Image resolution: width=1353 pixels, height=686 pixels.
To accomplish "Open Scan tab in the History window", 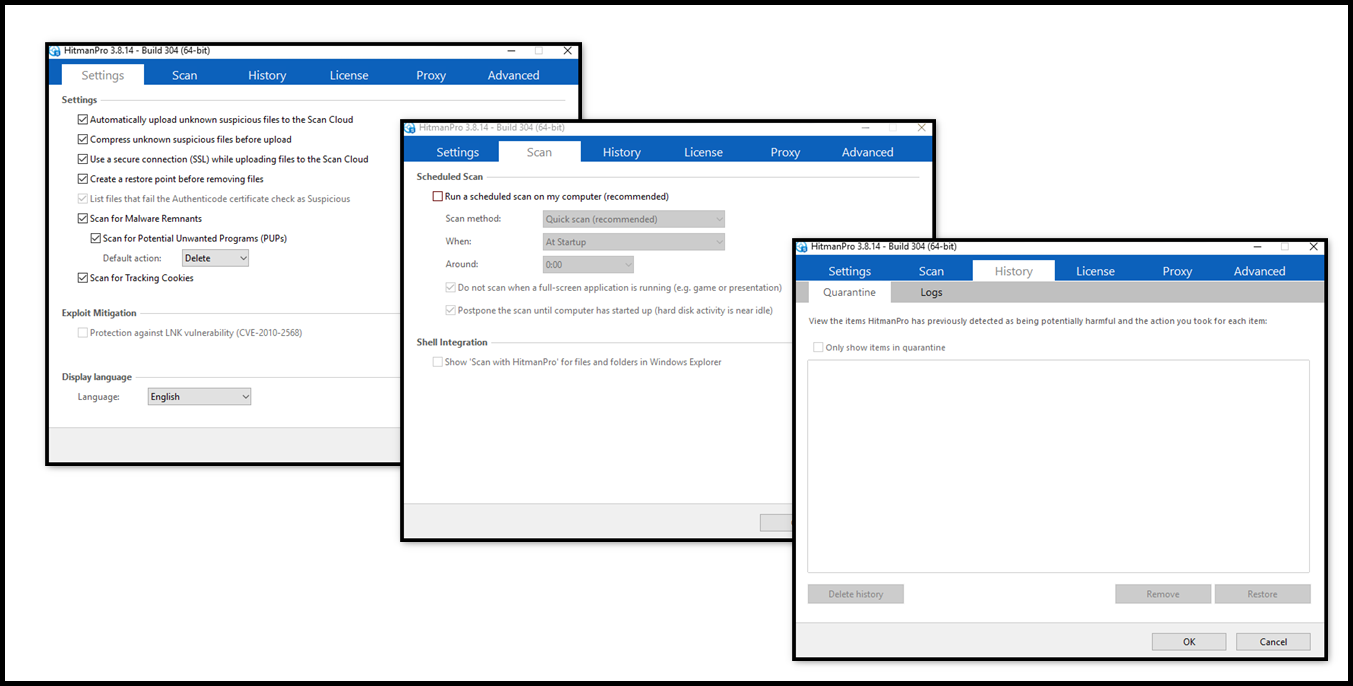I will pyautogui.click(x=932, y=271).
